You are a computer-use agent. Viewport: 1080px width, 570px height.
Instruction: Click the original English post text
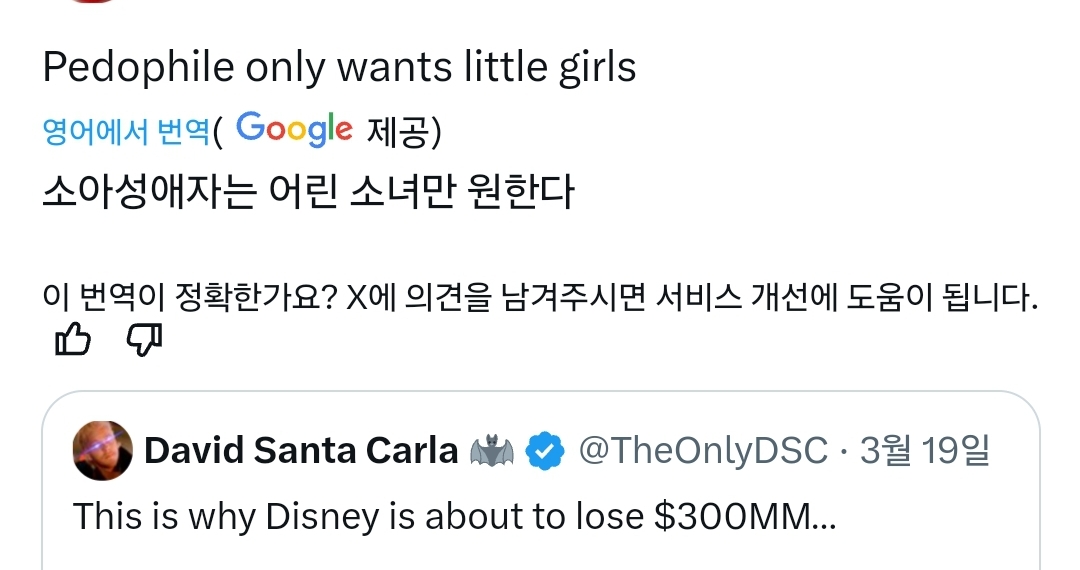click(x=339, y=68)
